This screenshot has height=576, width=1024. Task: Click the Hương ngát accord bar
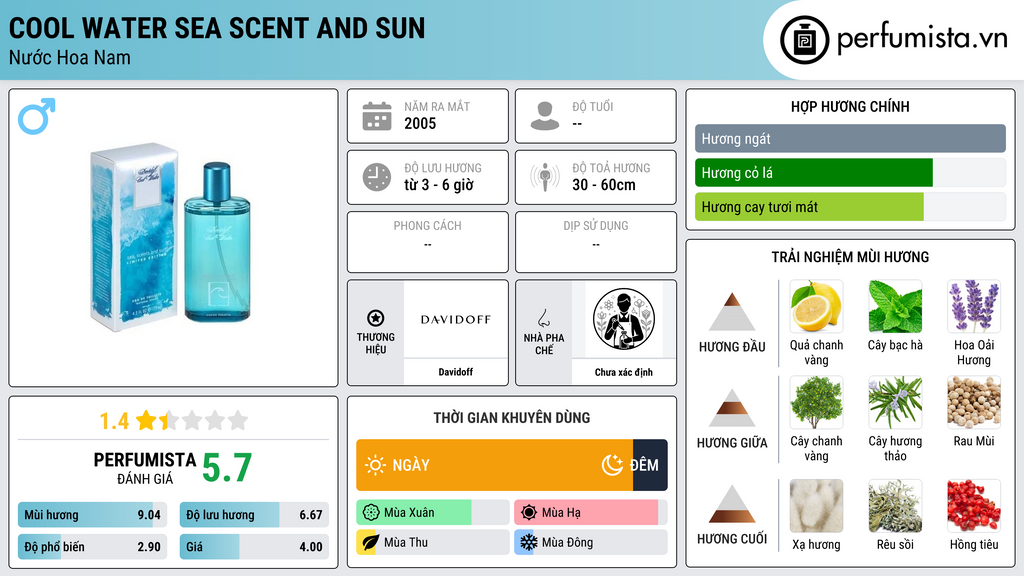(850, 138)
